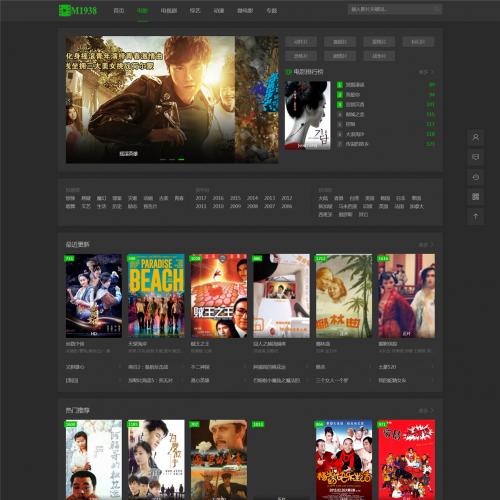Filter movies by year 2006

point(287,206)
